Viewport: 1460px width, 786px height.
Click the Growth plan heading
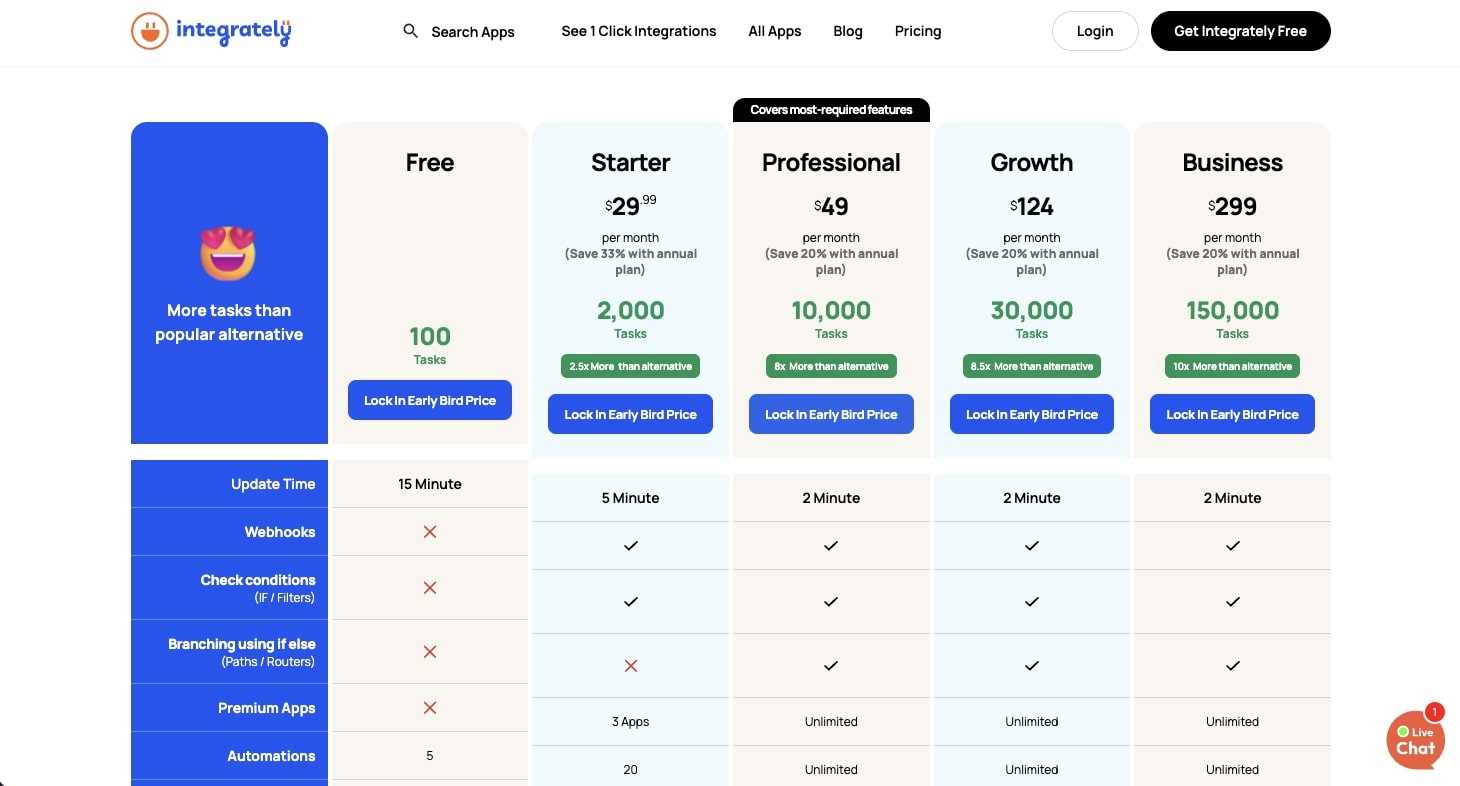(x=1032, y=162)
